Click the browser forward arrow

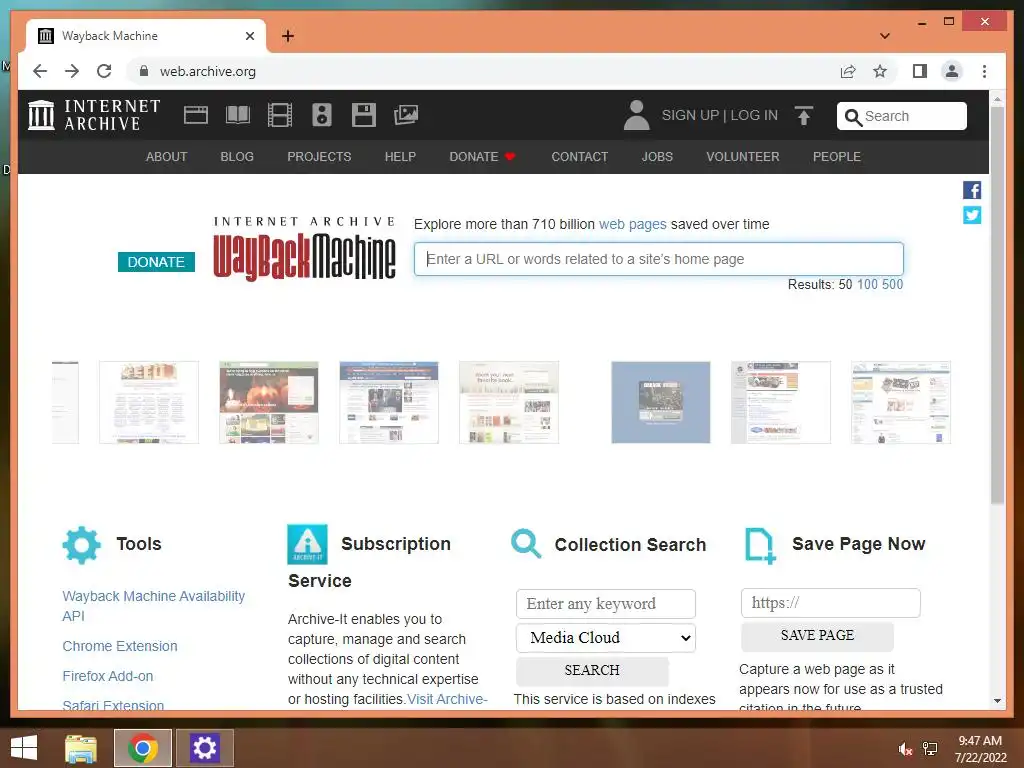(x=72, y=71)
